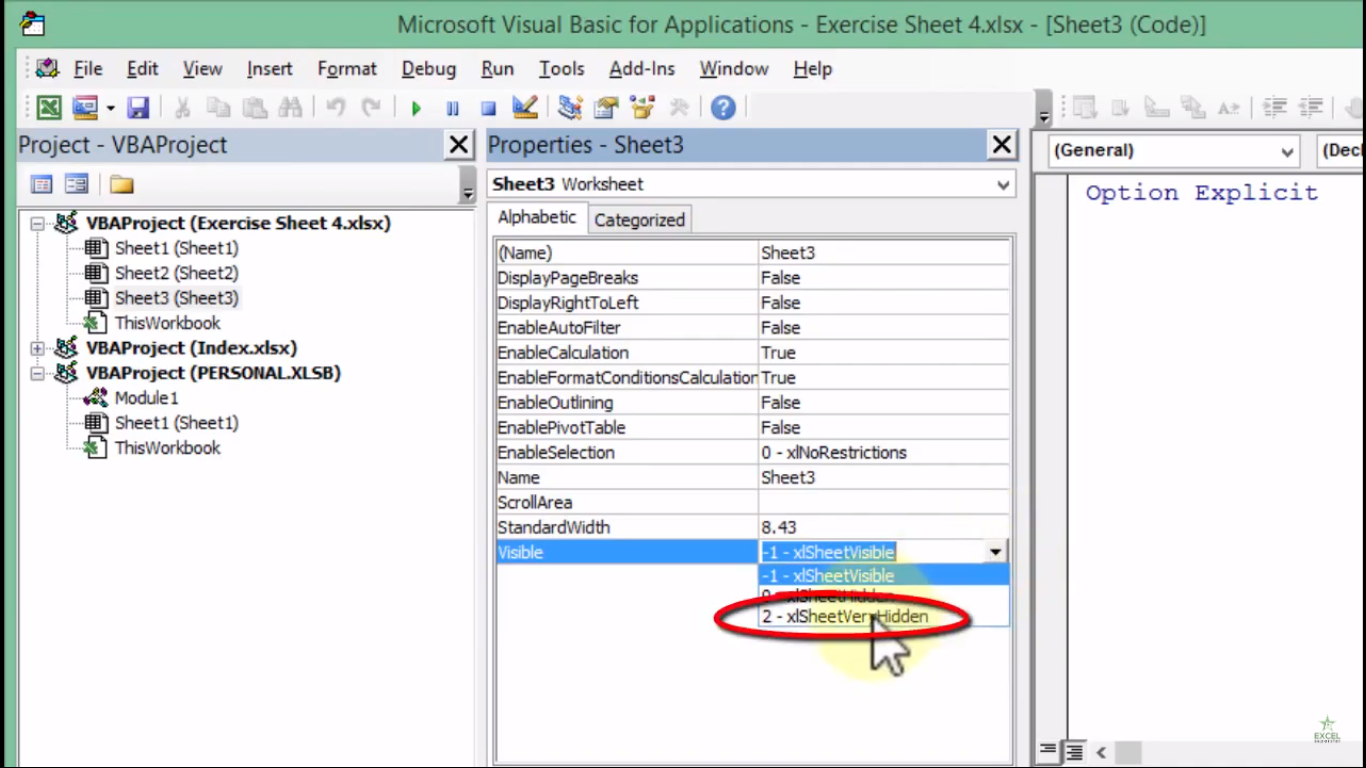Close the Properties - Sheet3 pane
Image resolution: width=1366 pixels, height=768 pixels.
[1002, 145]
